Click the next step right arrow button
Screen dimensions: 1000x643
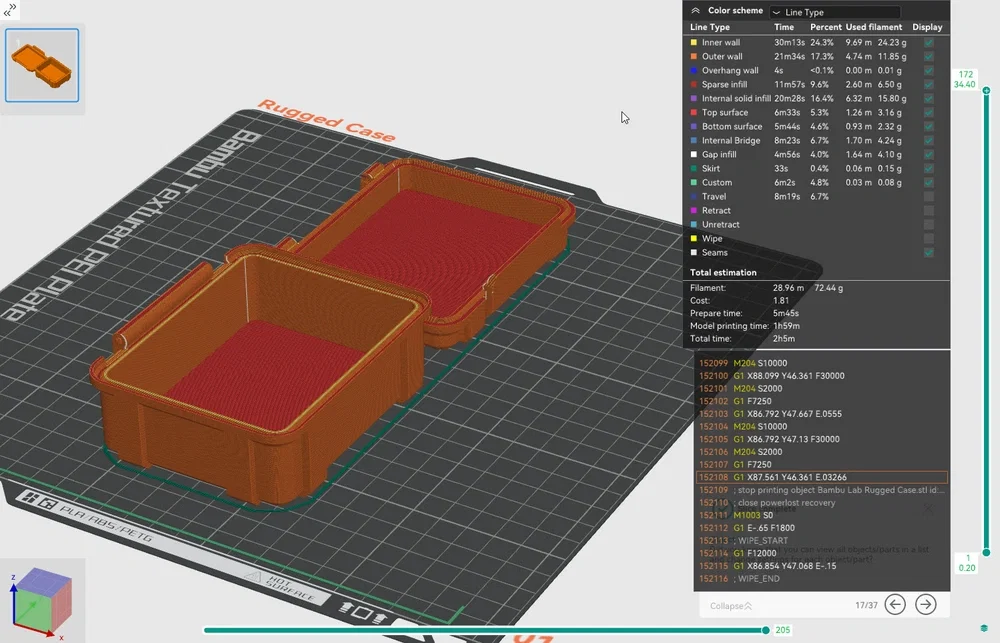tap(925, 604)
